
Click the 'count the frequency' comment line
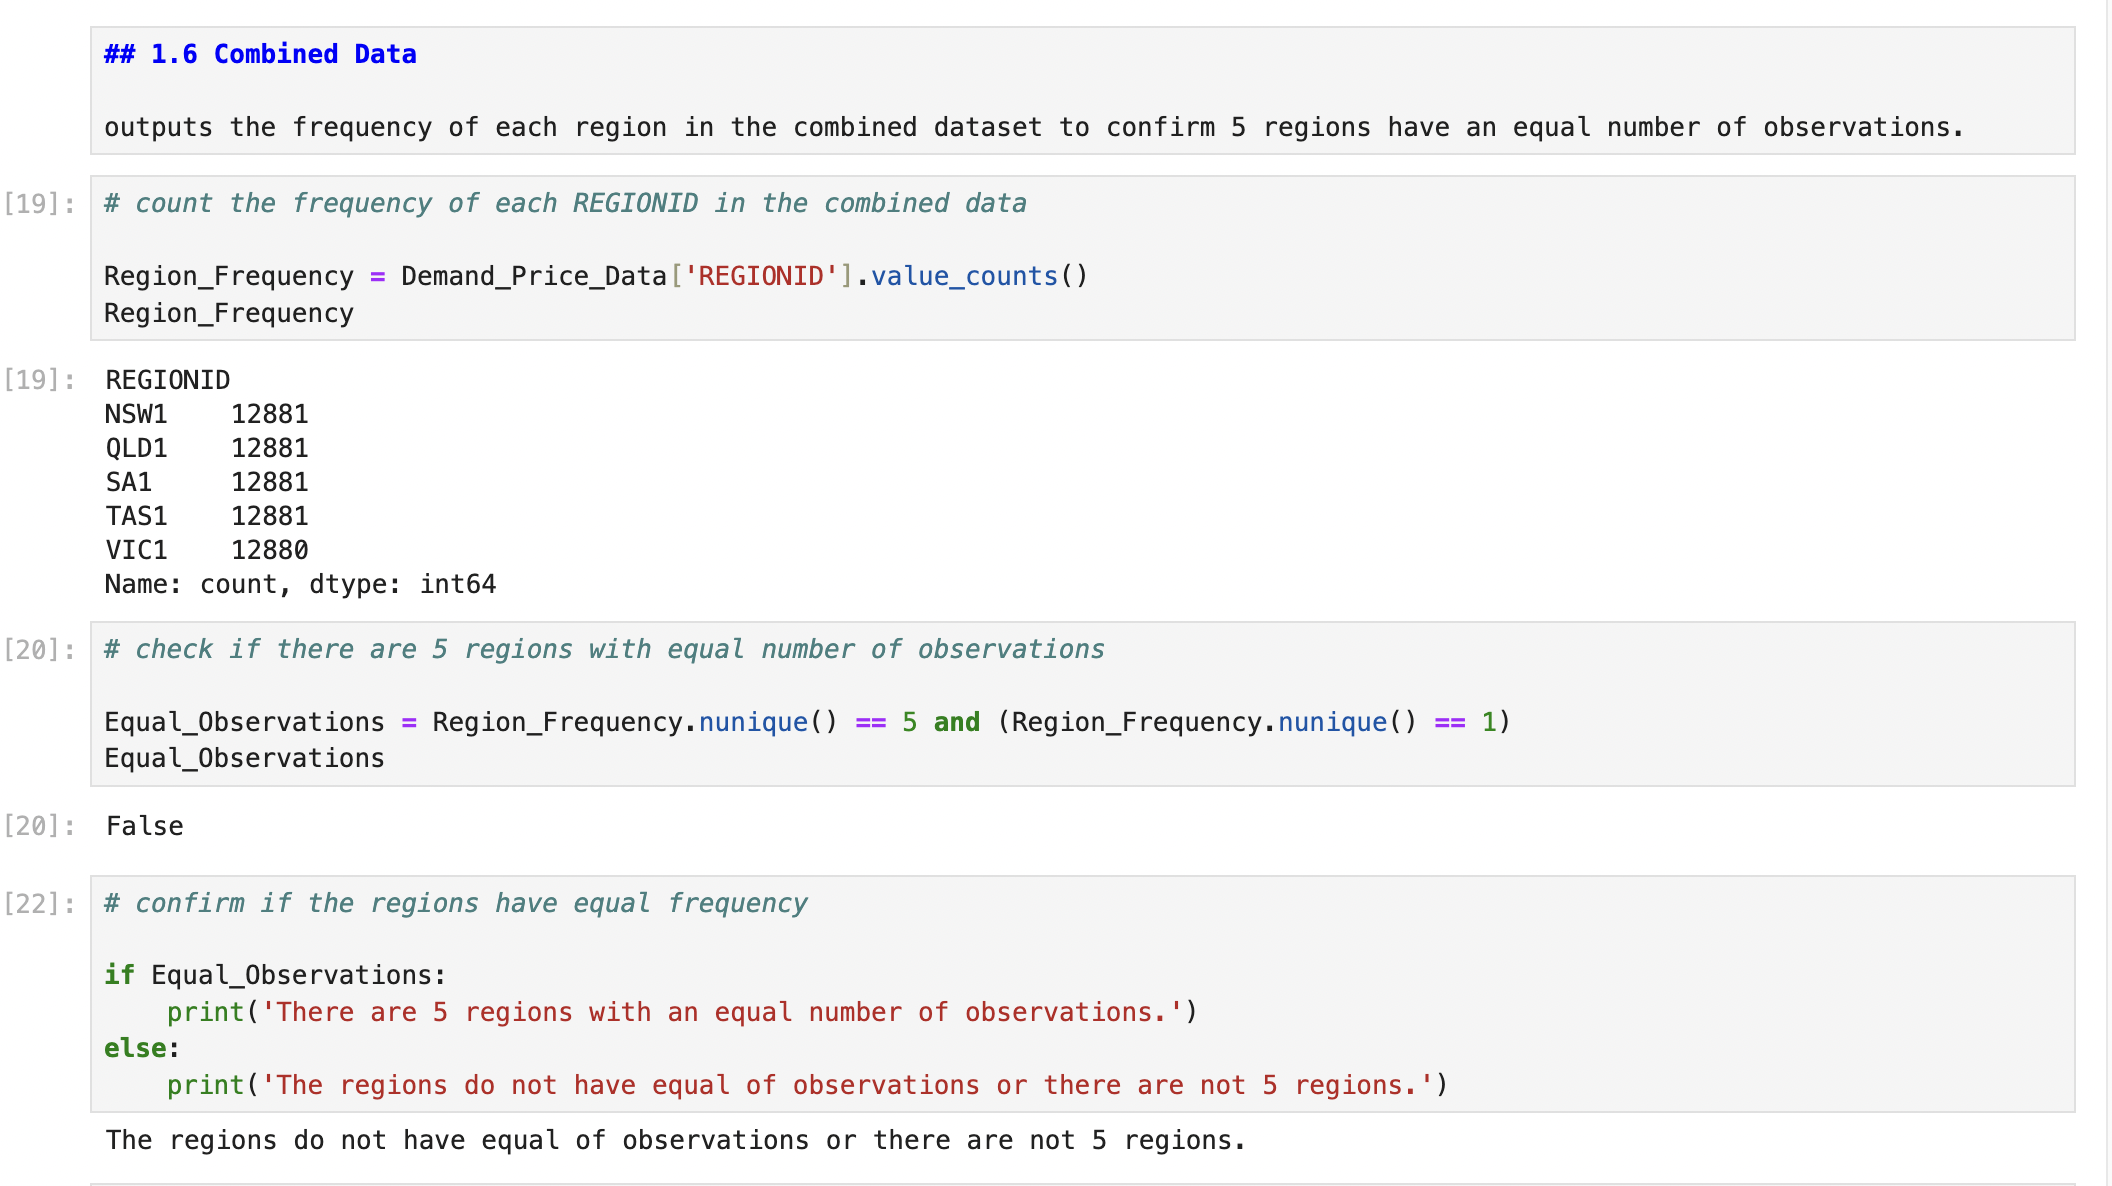(x=565, y=204)
